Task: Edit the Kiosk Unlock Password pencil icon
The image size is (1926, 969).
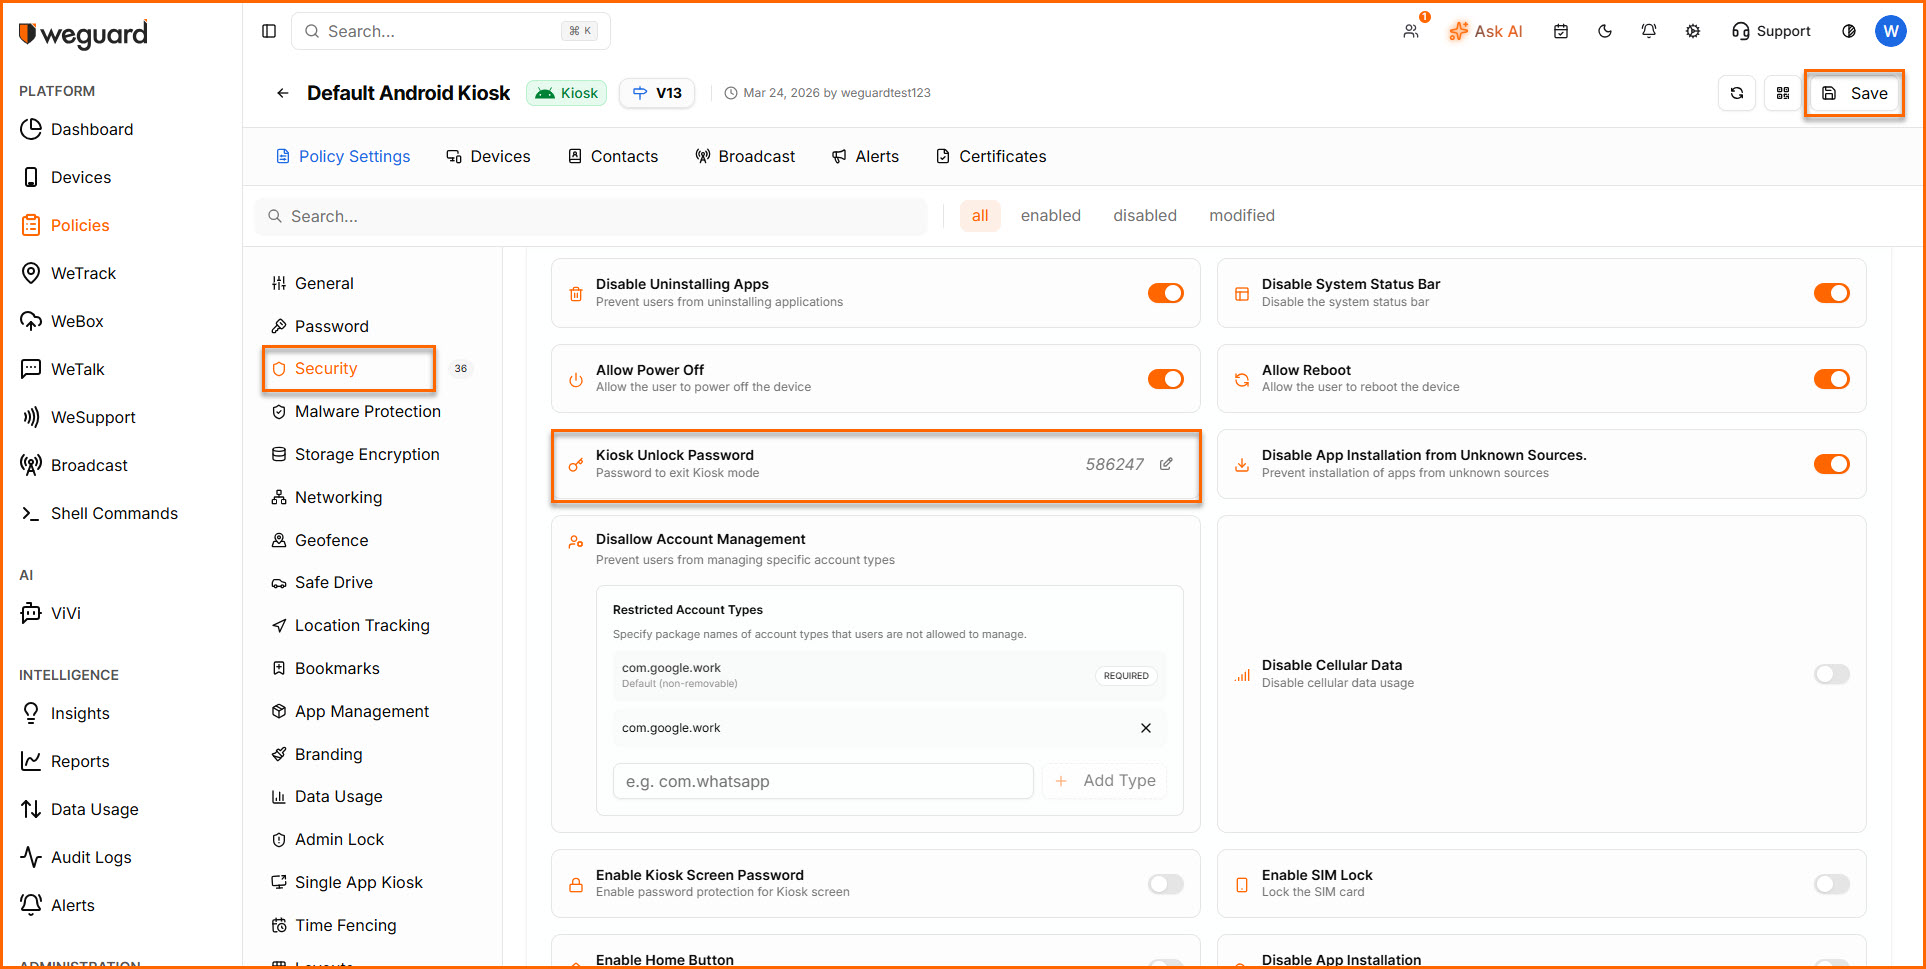Action: pos(1166,464)
